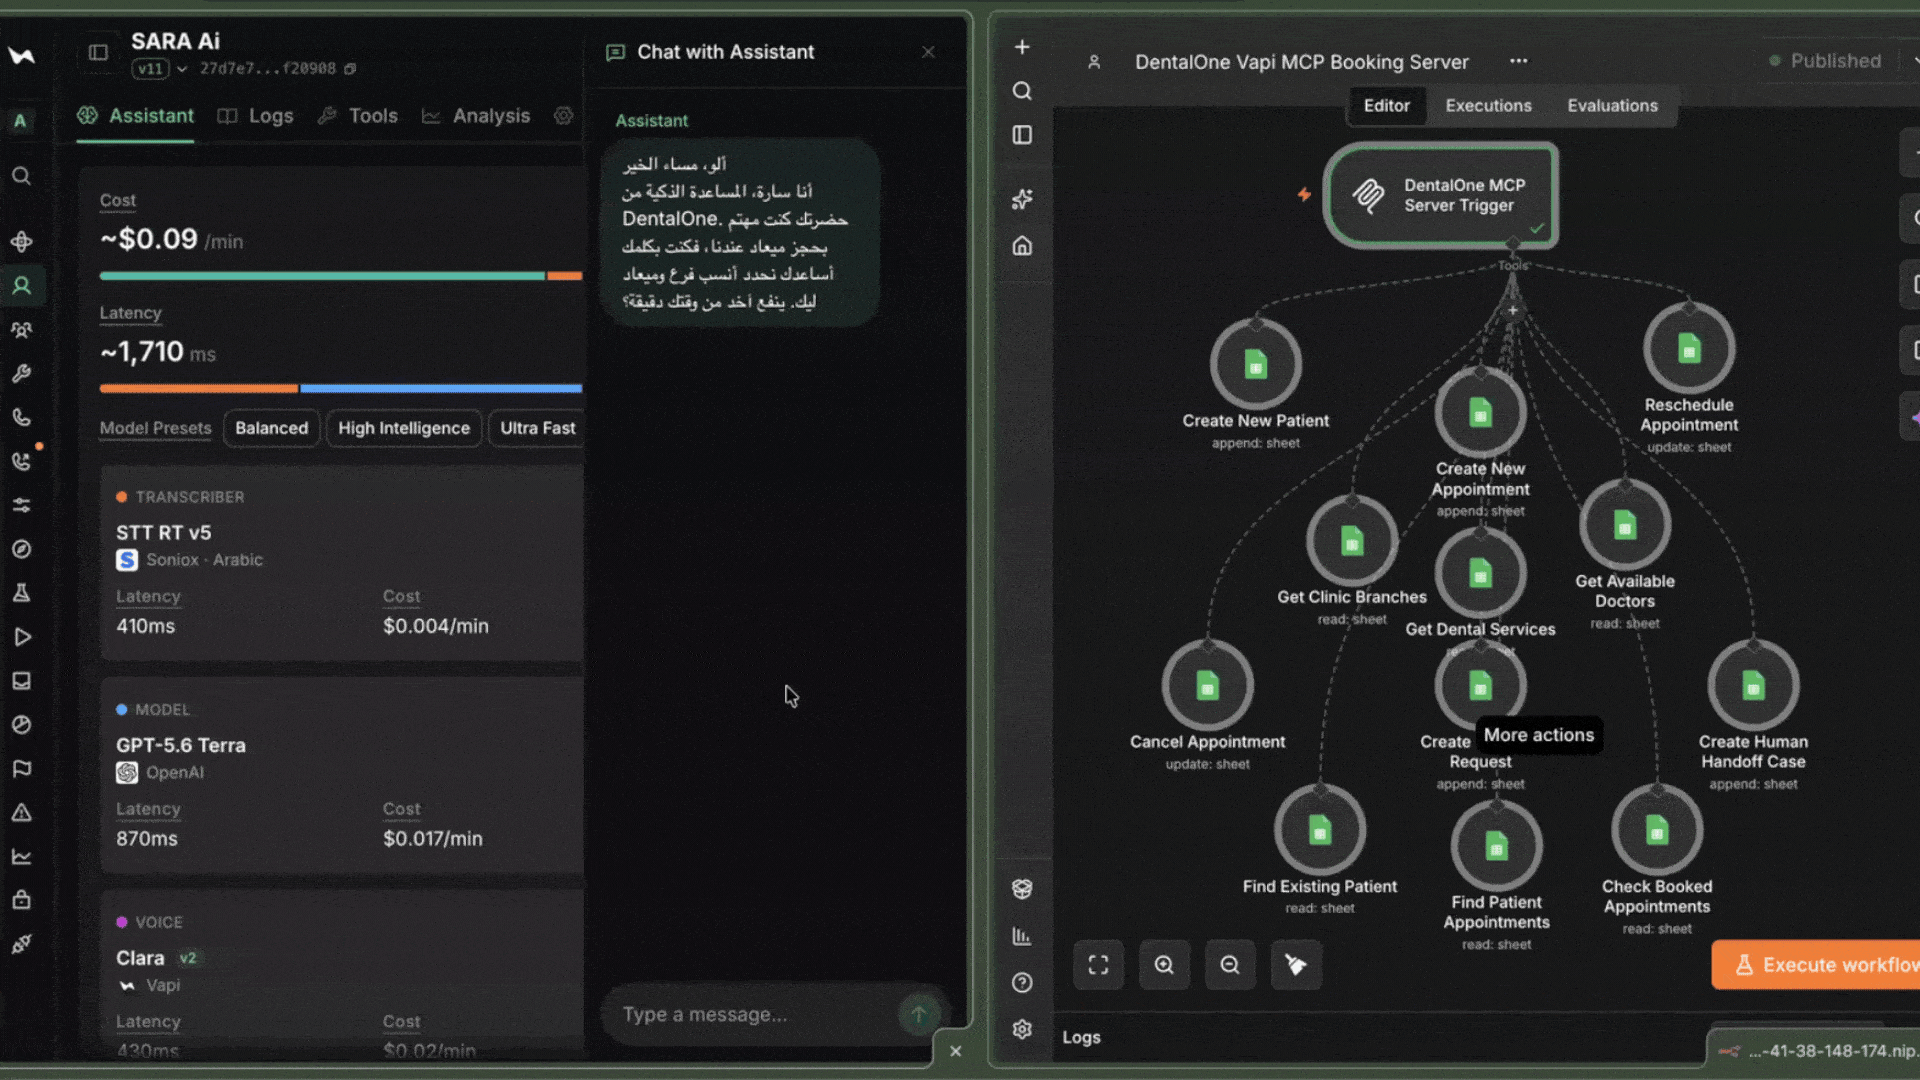The width and height of the screenshot is (1920, 1080).
Task: Tidy up workflow with the broom icon
Action: point(1296,965)
